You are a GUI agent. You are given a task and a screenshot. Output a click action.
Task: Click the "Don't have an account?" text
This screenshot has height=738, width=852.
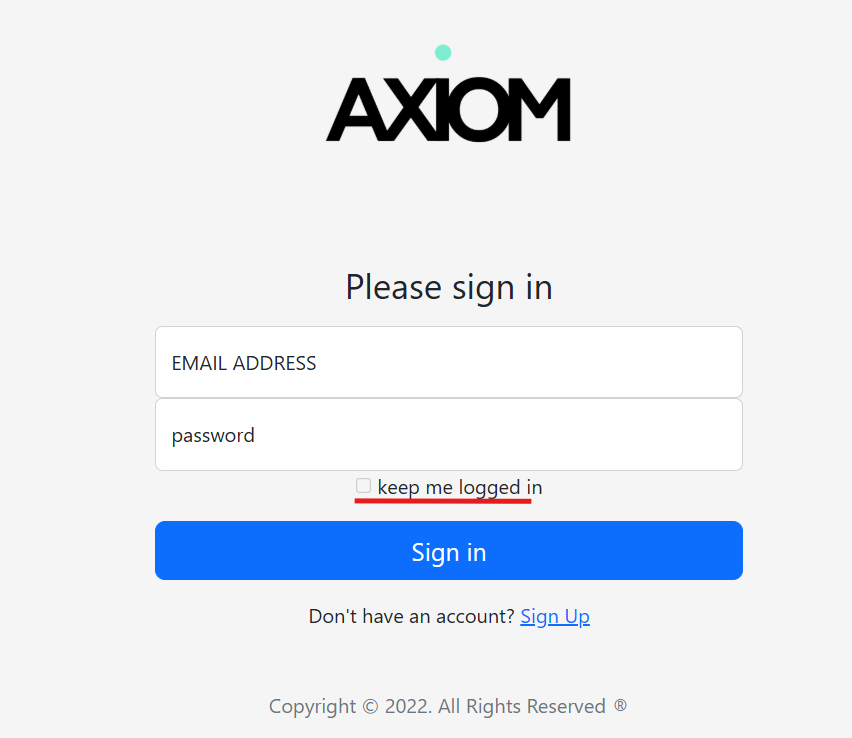pyautogui.click(x=411, y=616)
